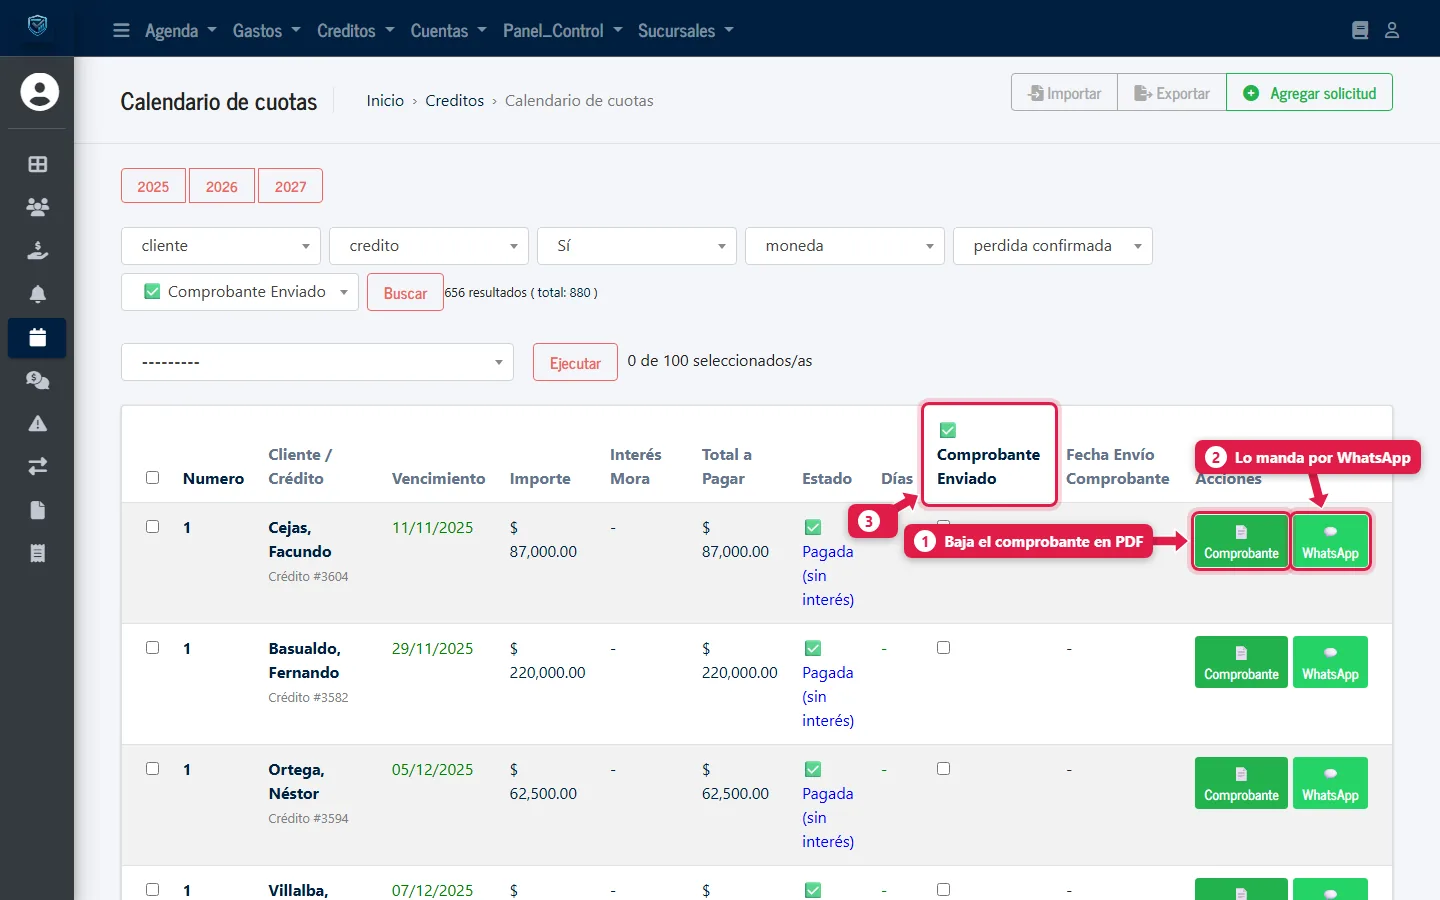Click the sidebar profile avatar icon
The image size is (1440, 900).
40,92
